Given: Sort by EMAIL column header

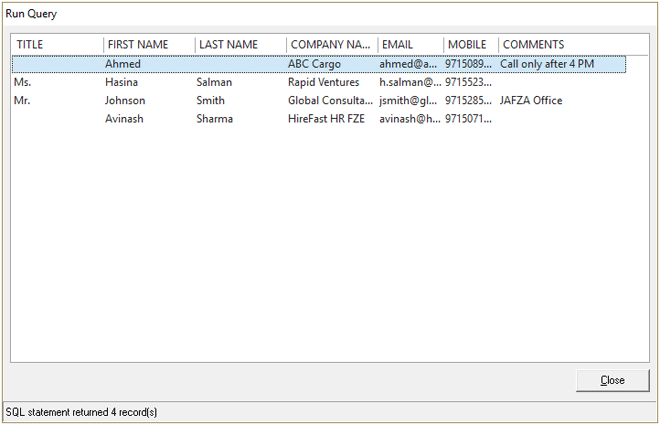Looking at the screenshot, I should (x=410, y=45).
